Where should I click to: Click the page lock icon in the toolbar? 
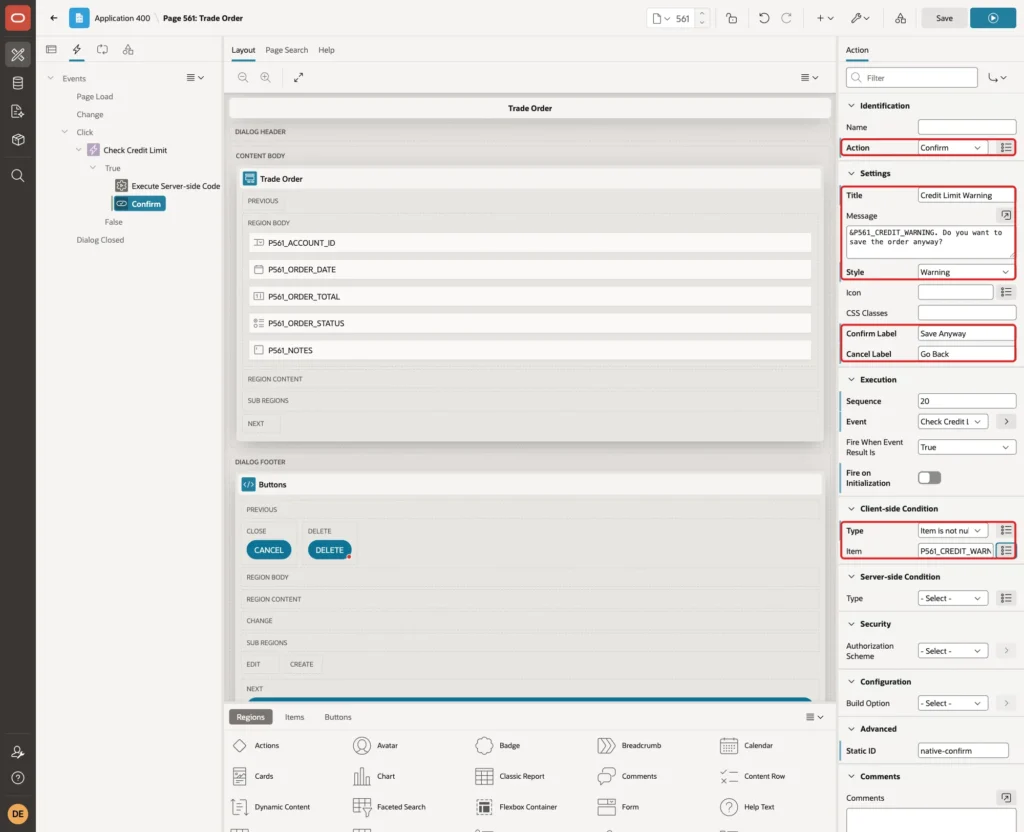732,18
